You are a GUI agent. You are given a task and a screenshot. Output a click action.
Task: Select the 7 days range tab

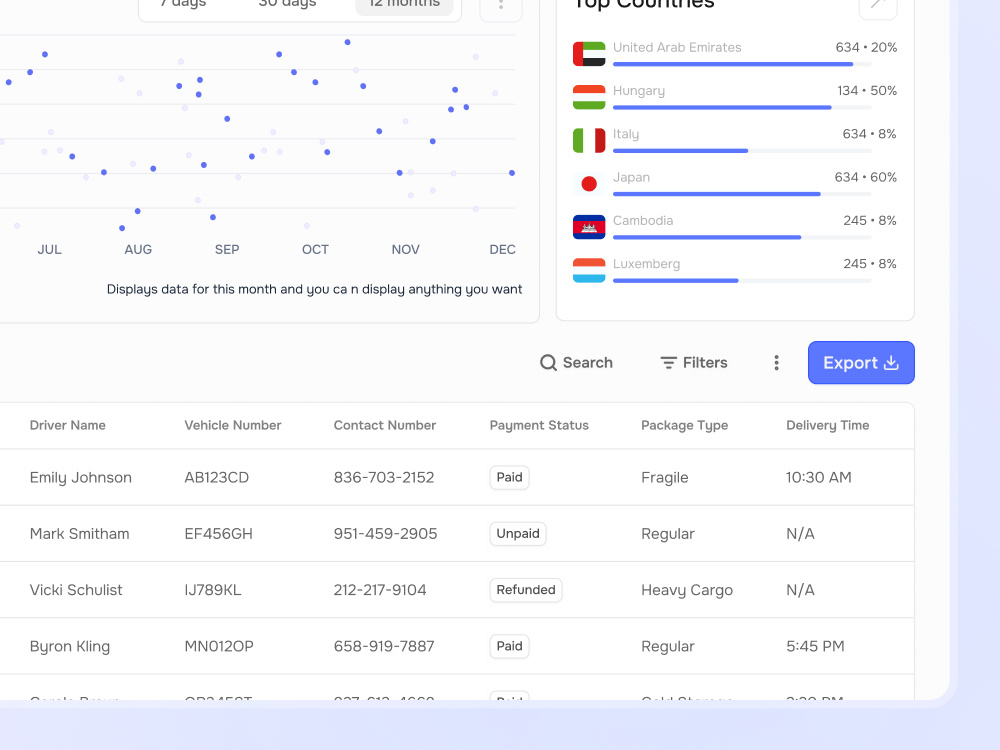tap(183, 3)
